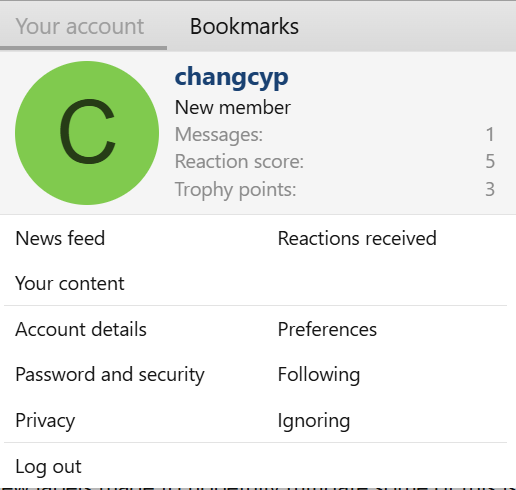Open Account details page

pyautogui.click(x=81, y=329)
